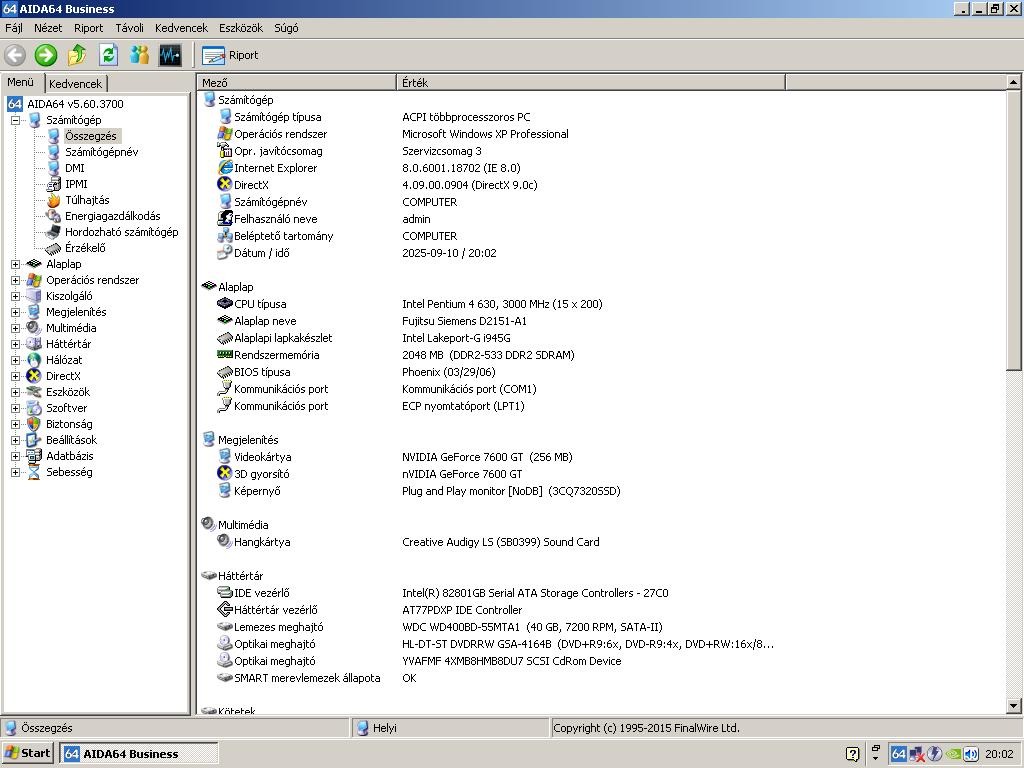The image size is (1024, 768).
Task: Click the Intel Pentium 4 630 CPU value
Action: pos(502,304)
